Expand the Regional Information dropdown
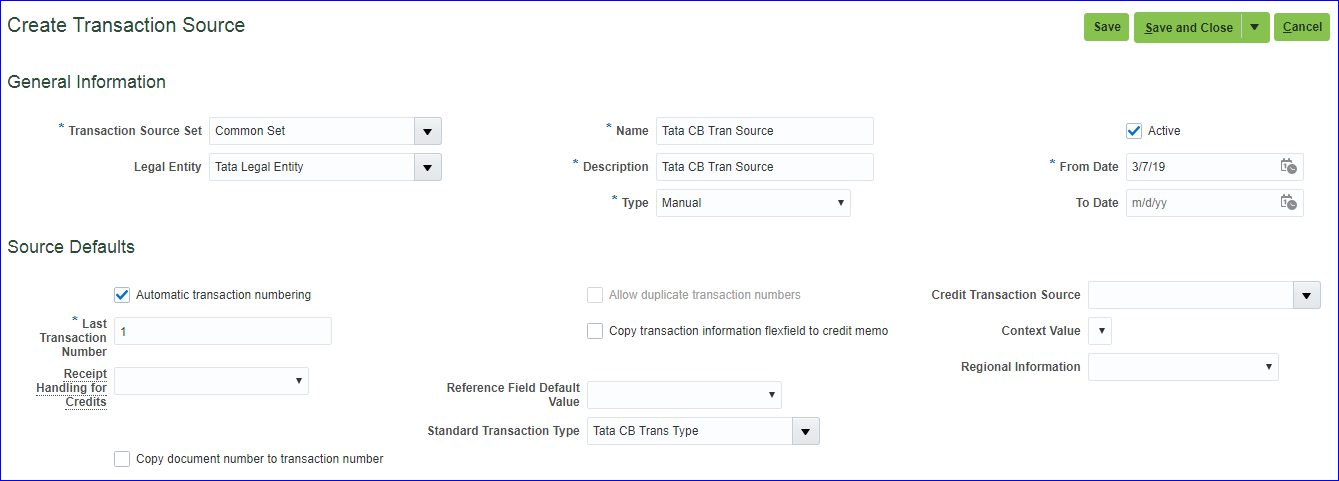The width and height of the screenshot is (1339, 481). pos(1183,367)
